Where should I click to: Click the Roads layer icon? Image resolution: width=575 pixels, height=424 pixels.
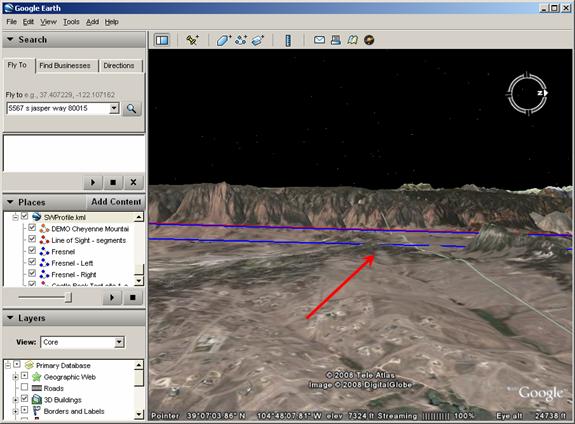pos(37,388)
